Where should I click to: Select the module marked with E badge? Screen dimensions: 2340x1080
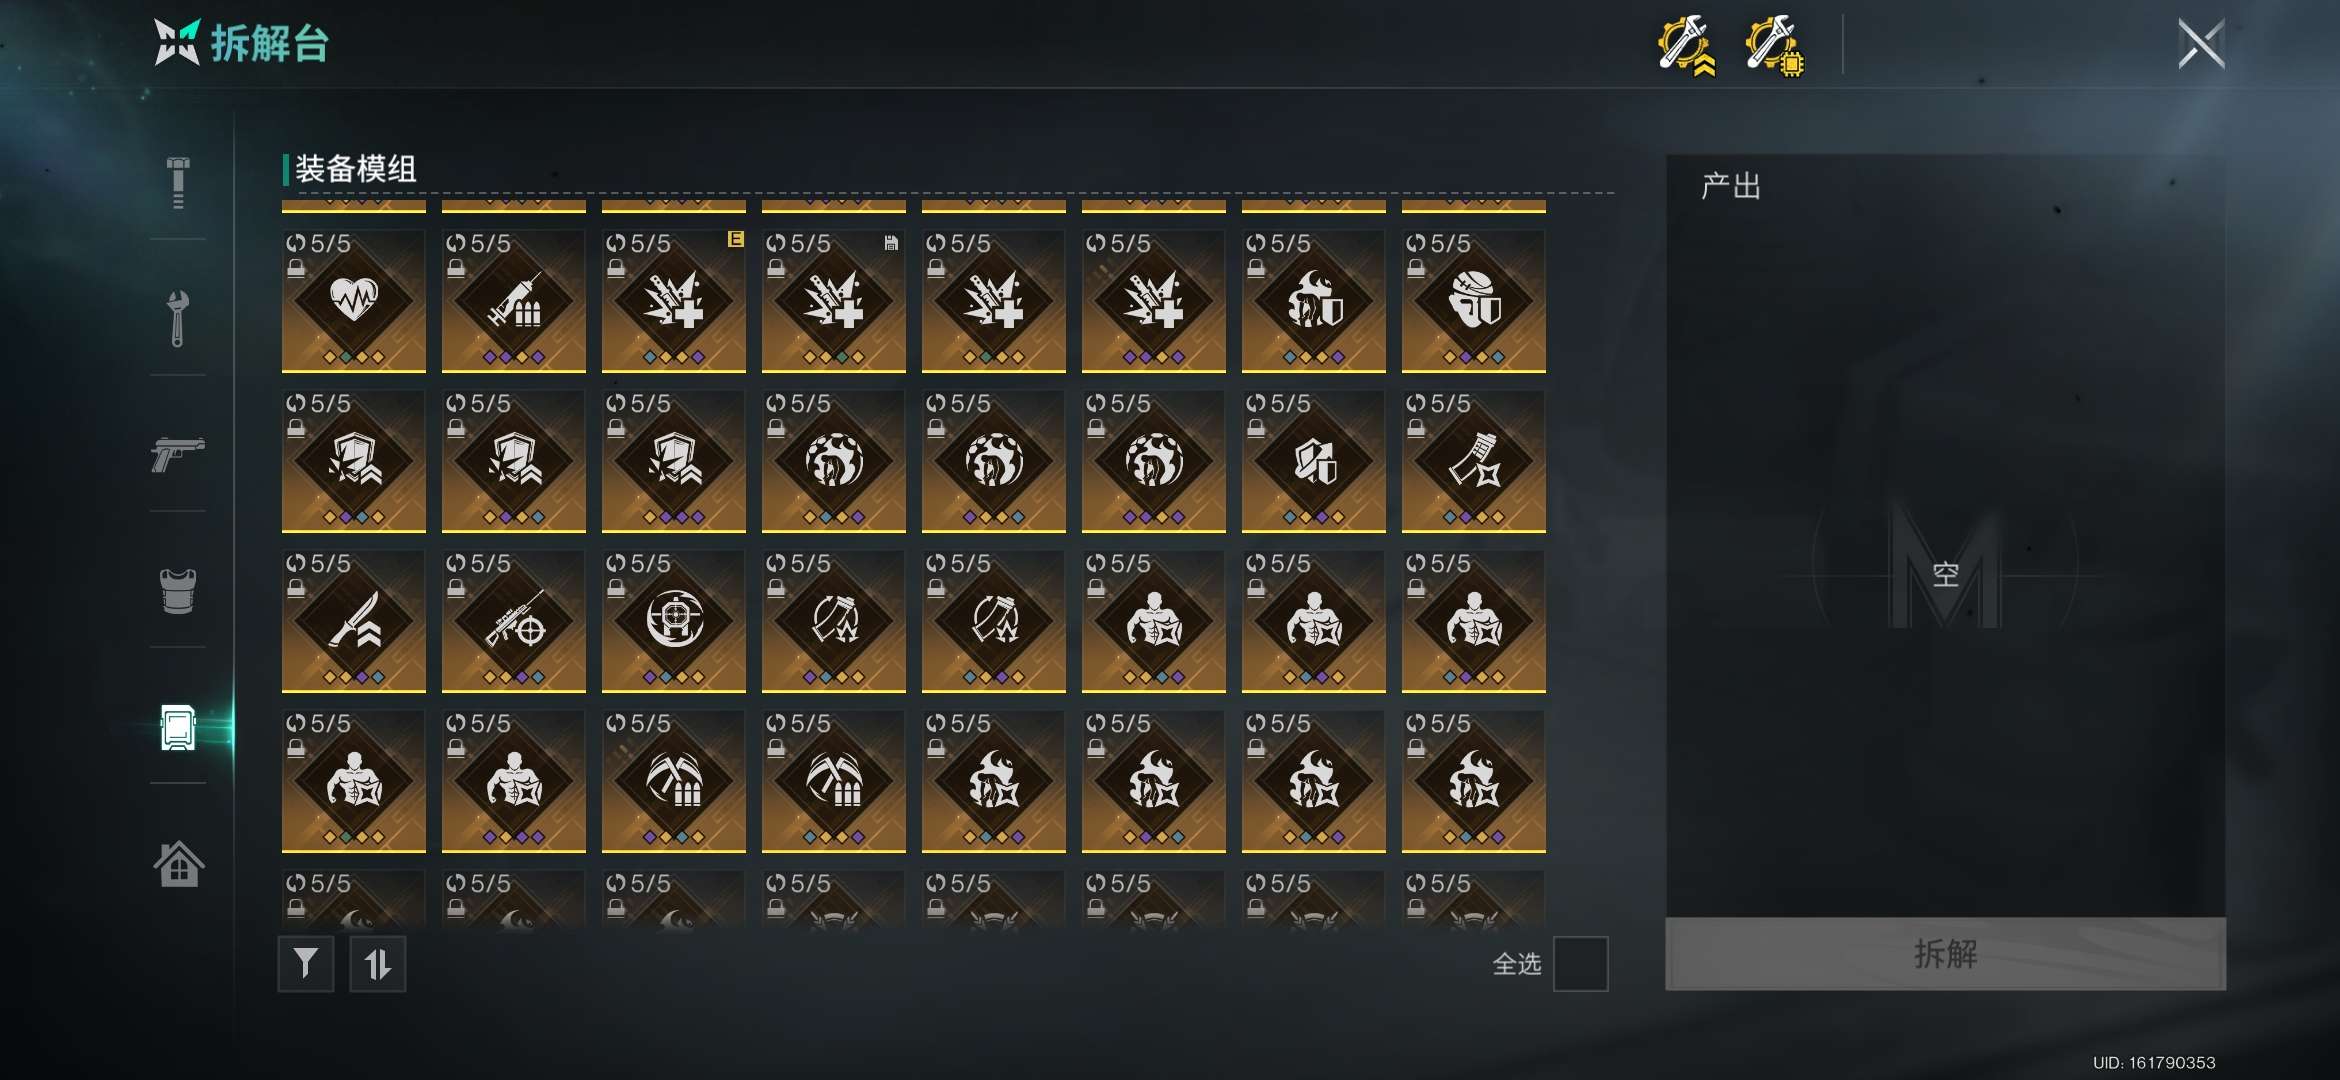(x=674, y=301)
